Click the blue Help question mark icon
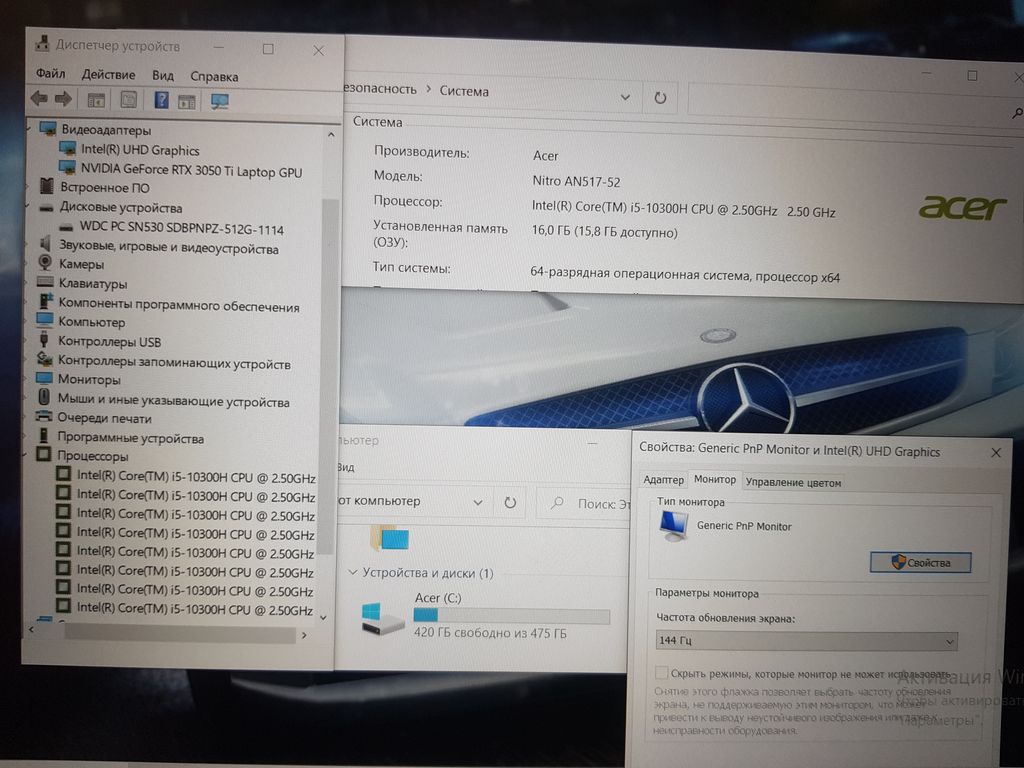Image resolution: width=1024 pixels, height=768 pixels. [160, 100]
